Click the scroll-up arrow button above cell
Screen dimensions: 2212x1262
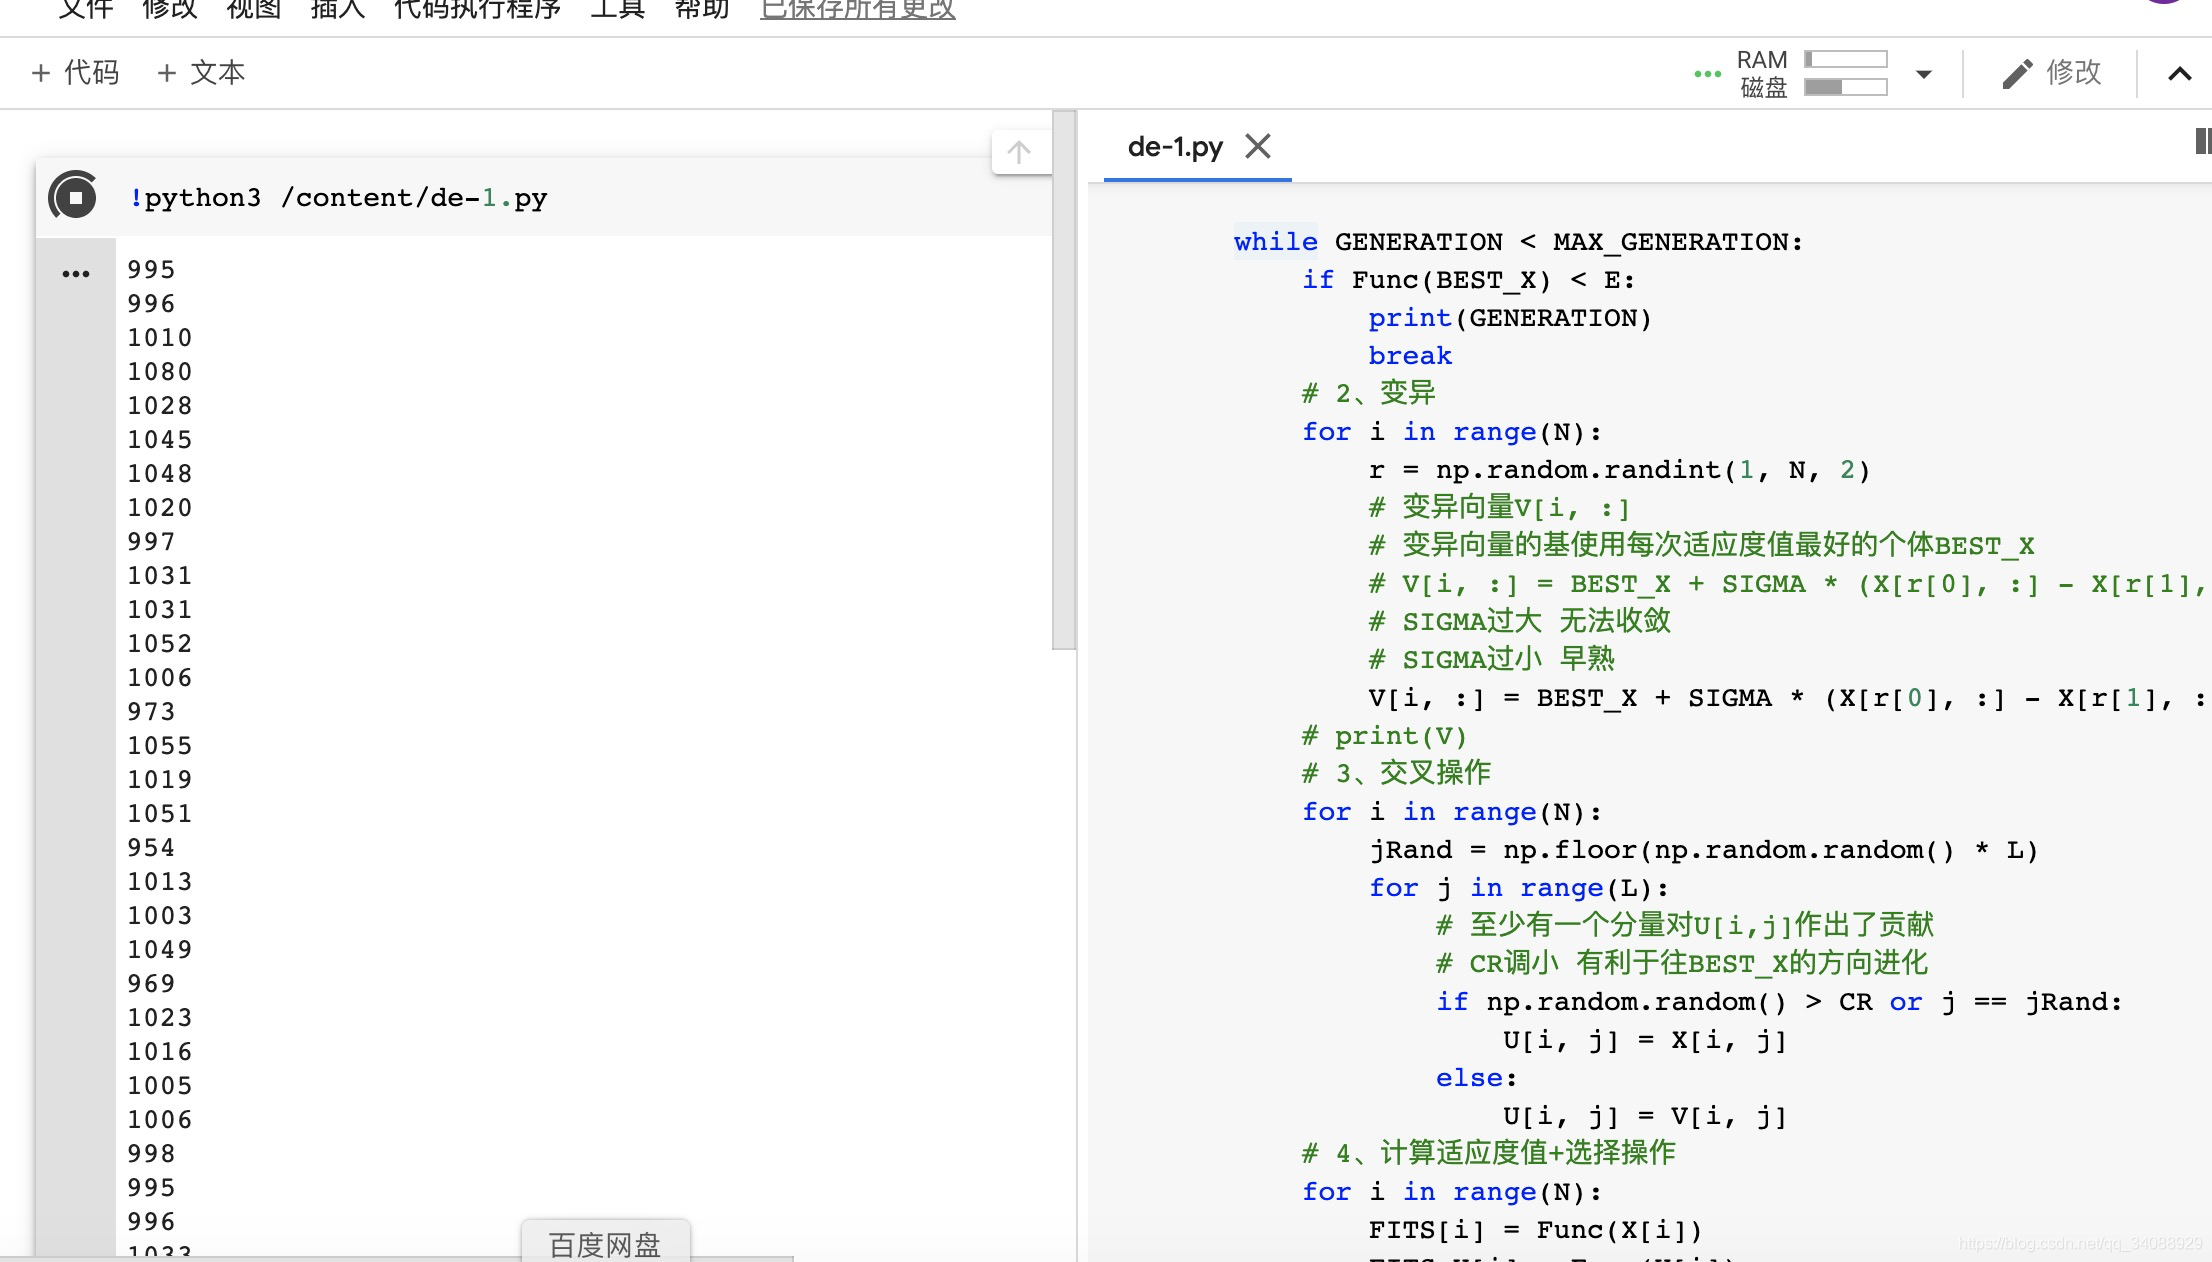[x=1019, y=152]
